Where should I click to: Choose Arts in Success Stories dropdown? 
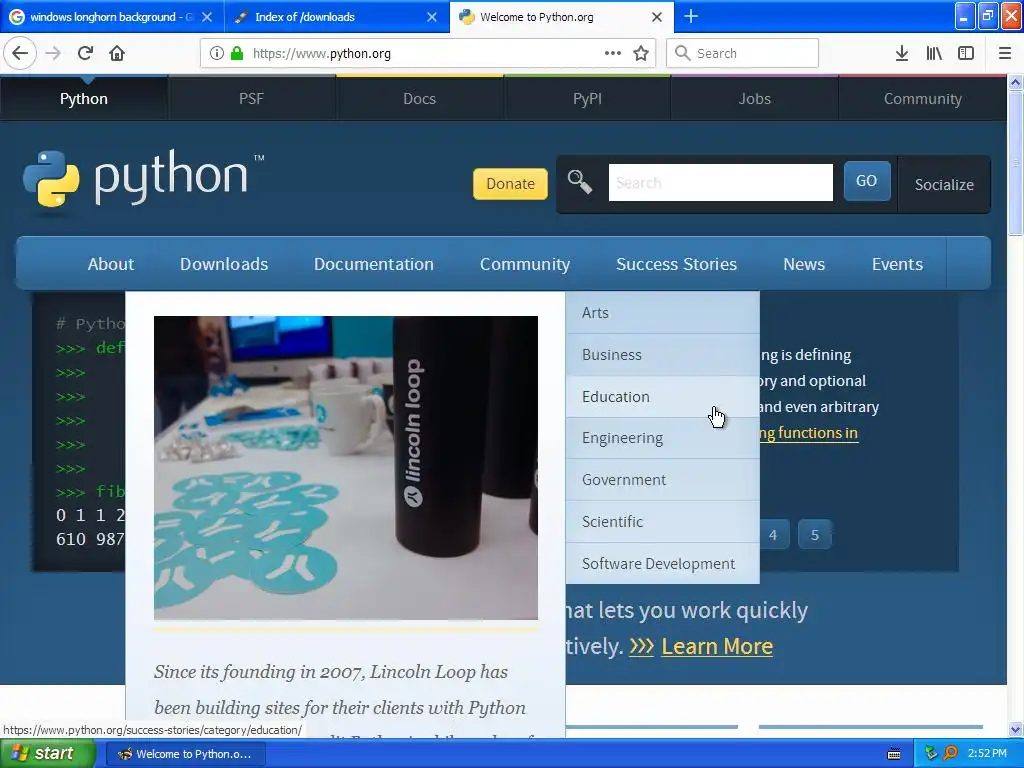point(662,313)
